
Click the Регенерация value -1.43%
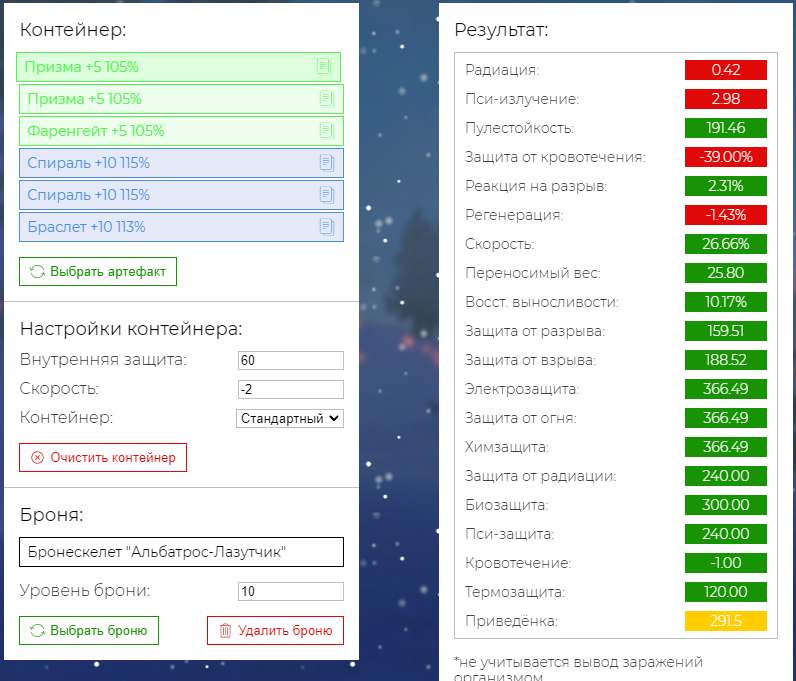[725, 215]
